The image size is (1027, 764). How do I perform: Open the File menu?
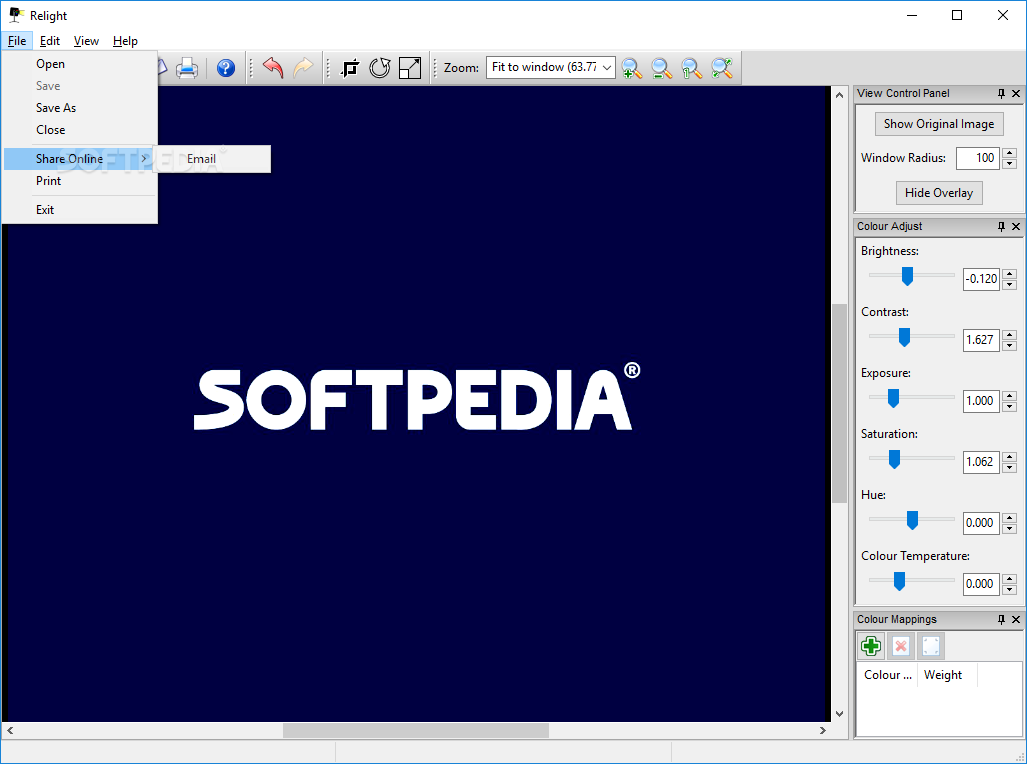click(x=17, y=41)
